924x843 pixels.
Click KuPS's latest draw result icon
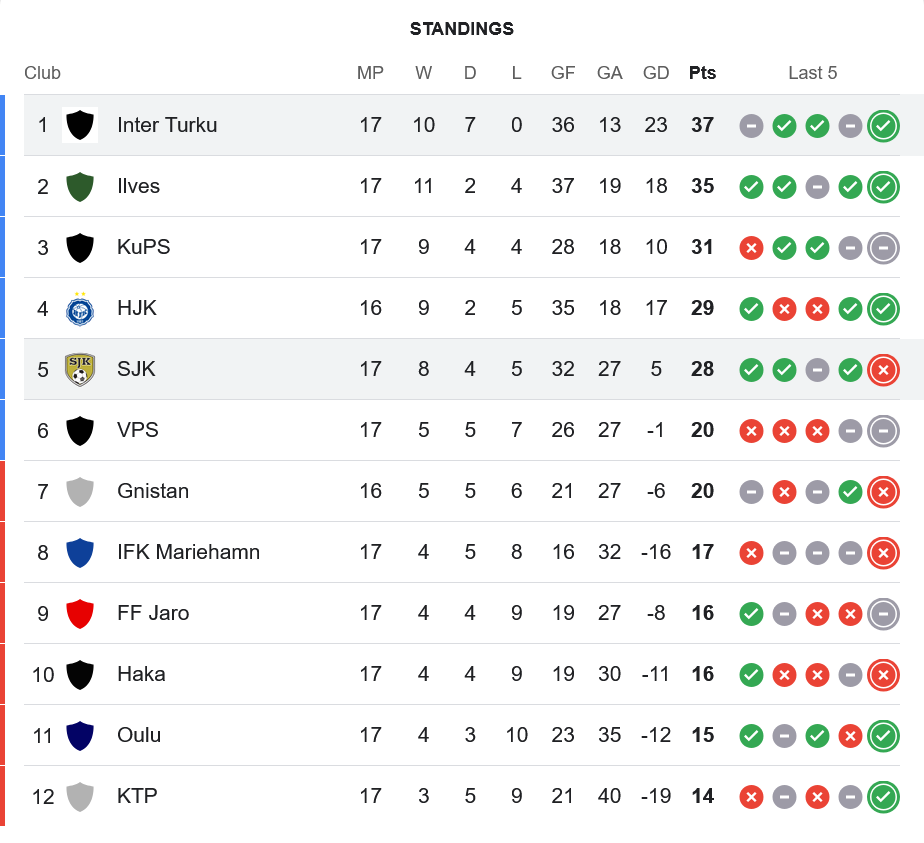point(883,248)
